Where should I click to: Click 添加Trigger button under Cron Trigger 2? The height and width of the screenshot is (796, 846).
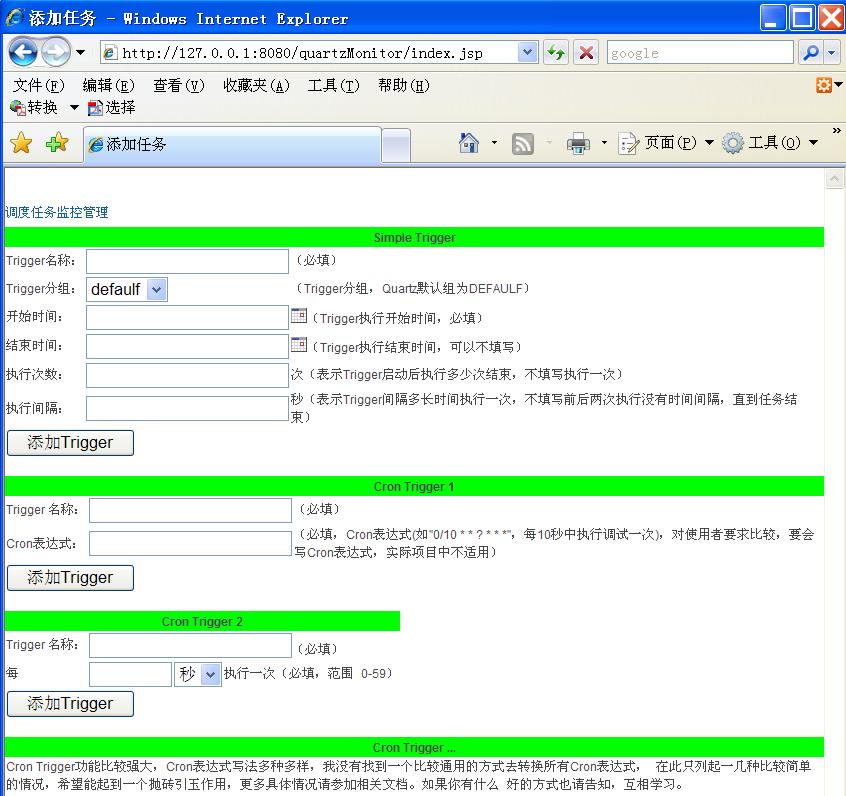click(70, 704)
